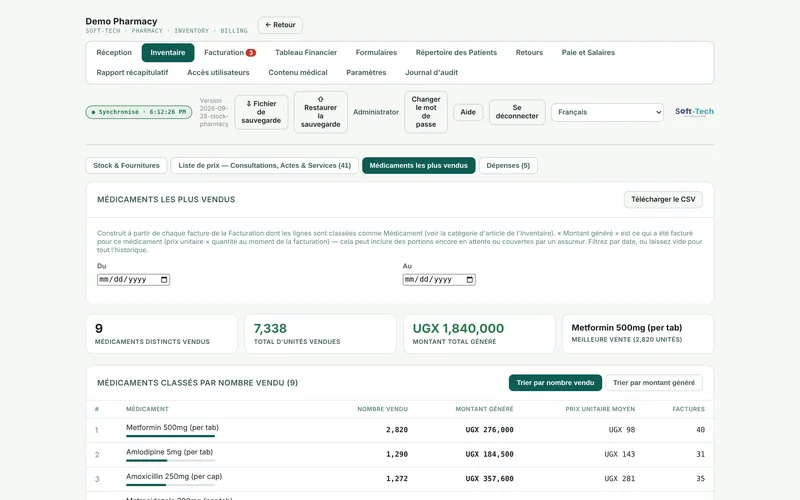800x500 pixels.
Task: Click Se déconnecter button
Action: pos(517,112)
